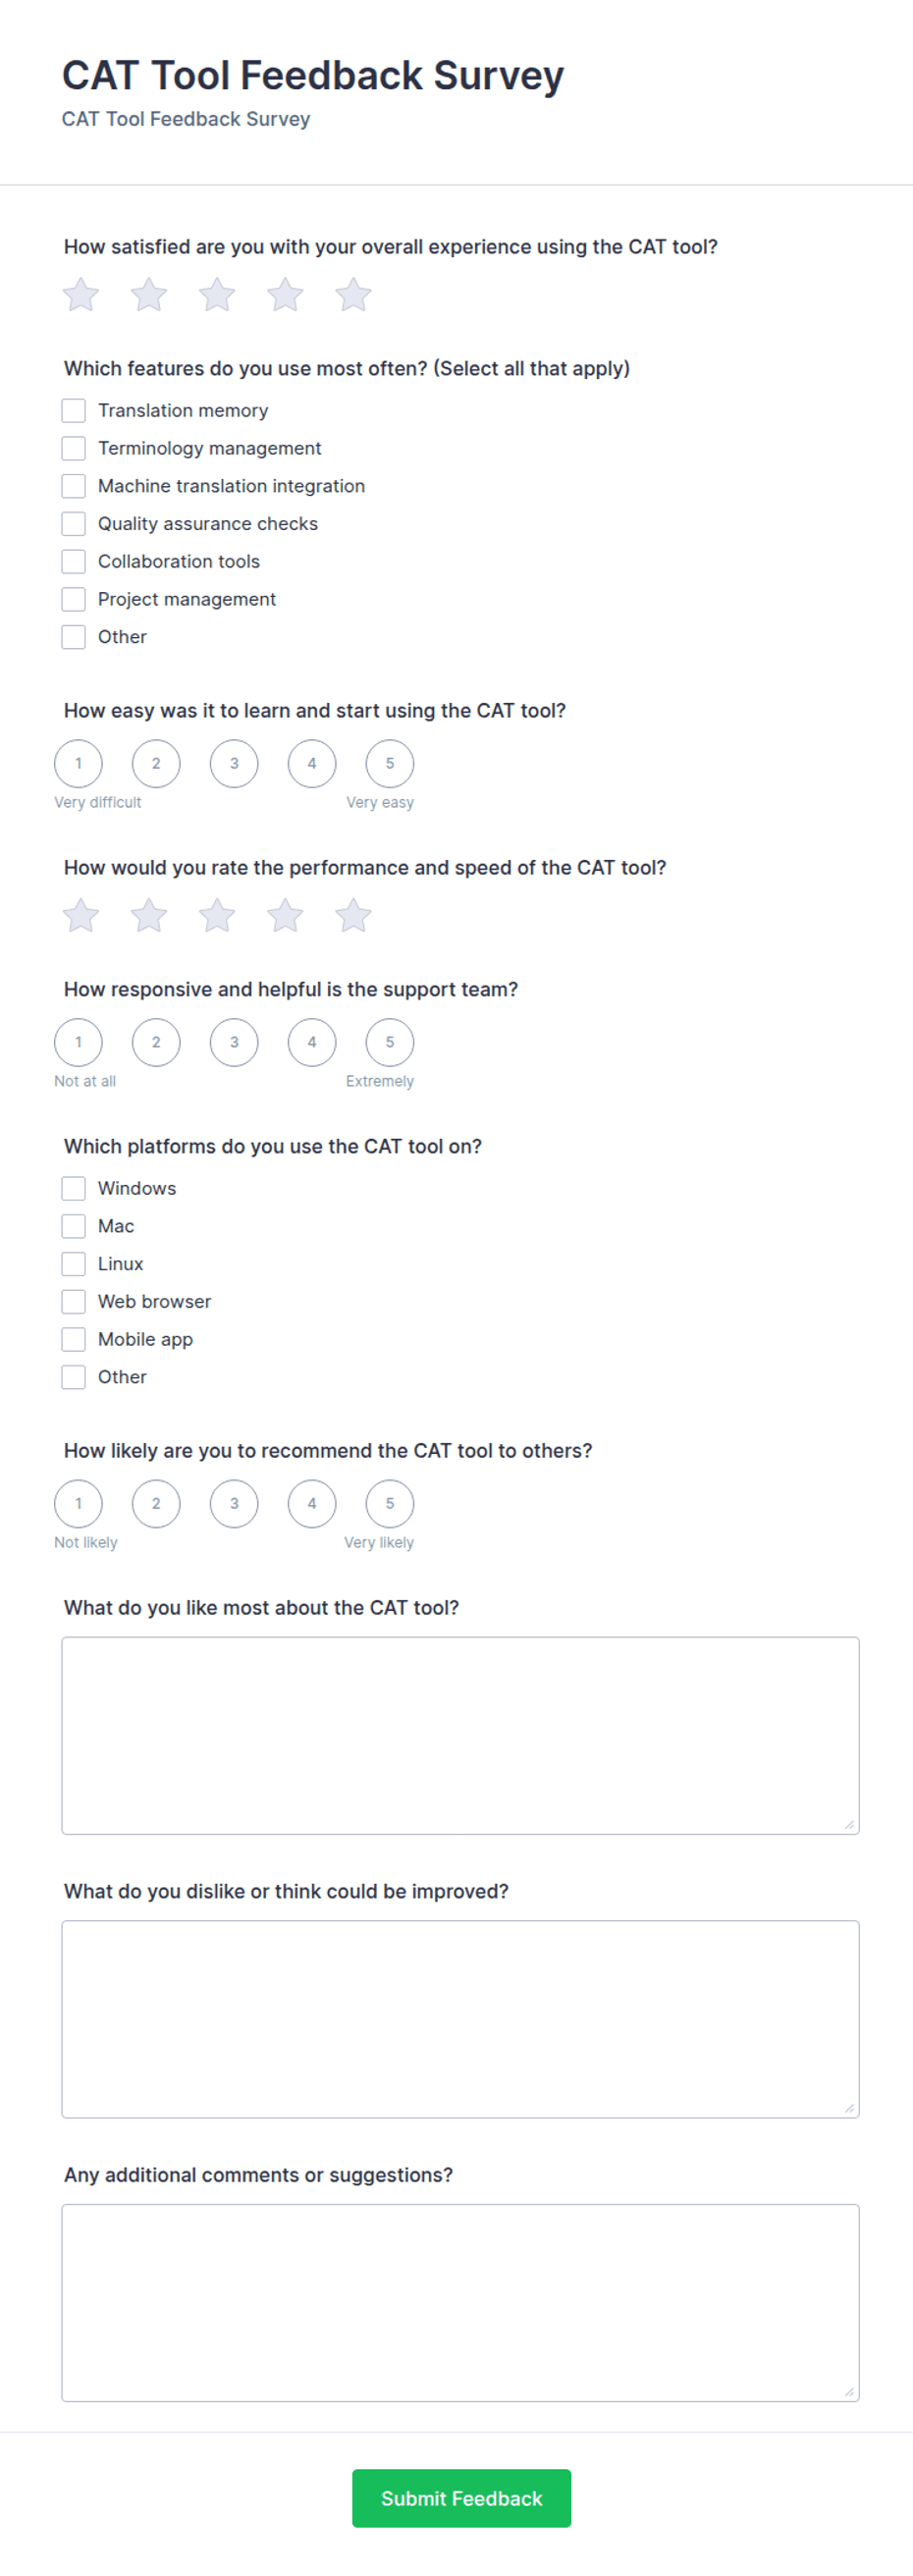Select the Linux platform checkbox
Viewport: 913px width, 2576px height.
point(74,1264)
